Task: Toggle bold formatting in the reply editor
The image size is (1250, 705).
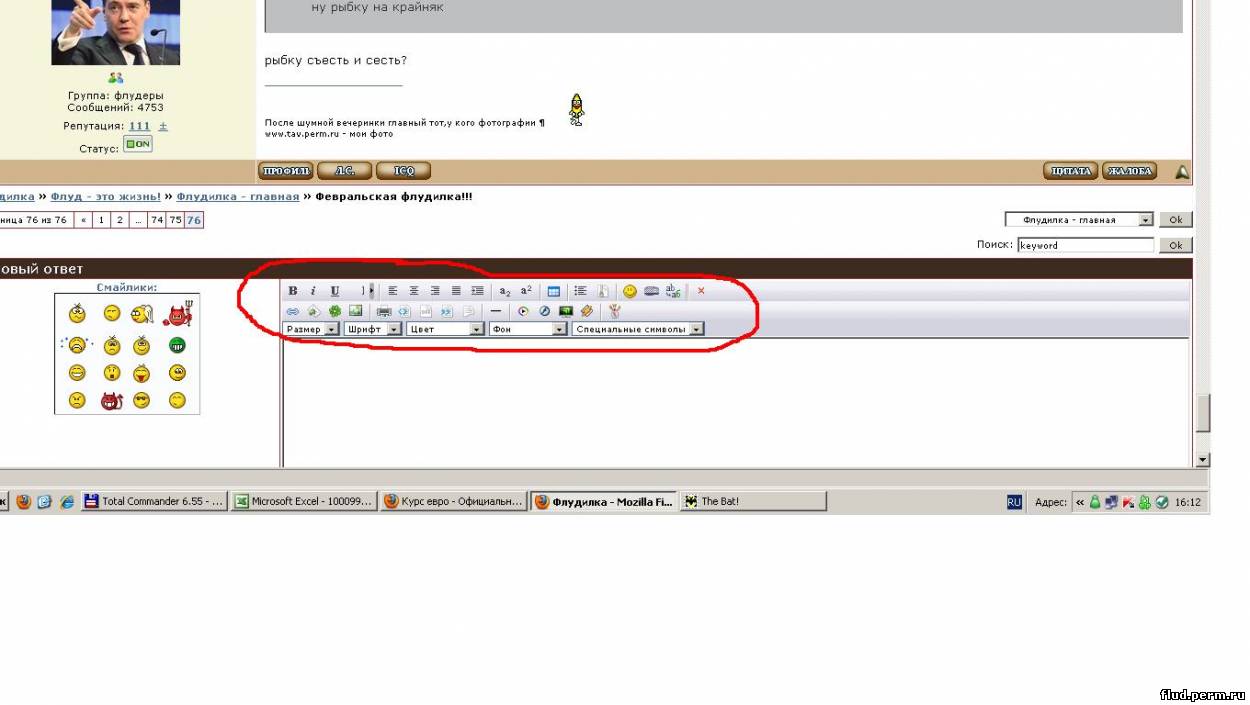Action: pos(293,291)
